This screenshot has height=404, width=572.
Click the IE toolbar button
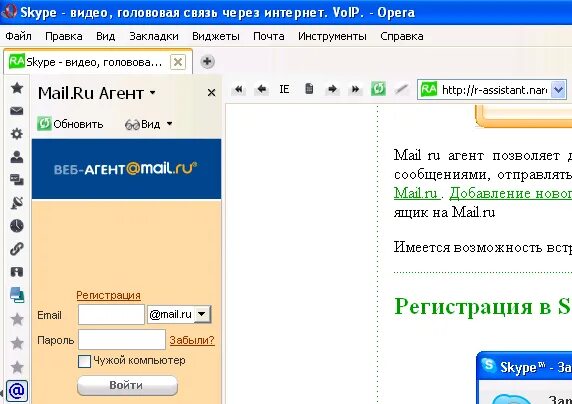pos(284,89)
